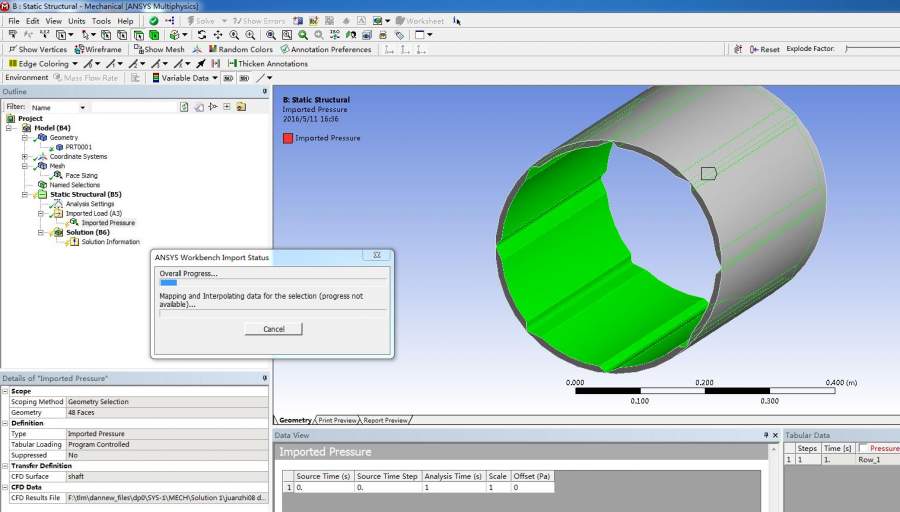Select the PRT0001 part in the tree
The width and height of the screenshot is (900, 512).
(78, 147)
